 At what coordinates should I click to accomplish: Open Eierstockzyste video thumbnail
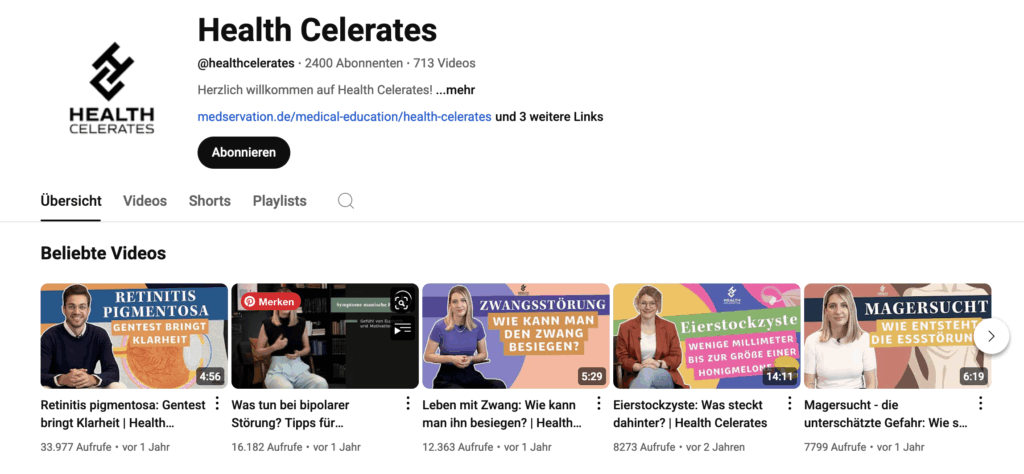click(706, 336)
